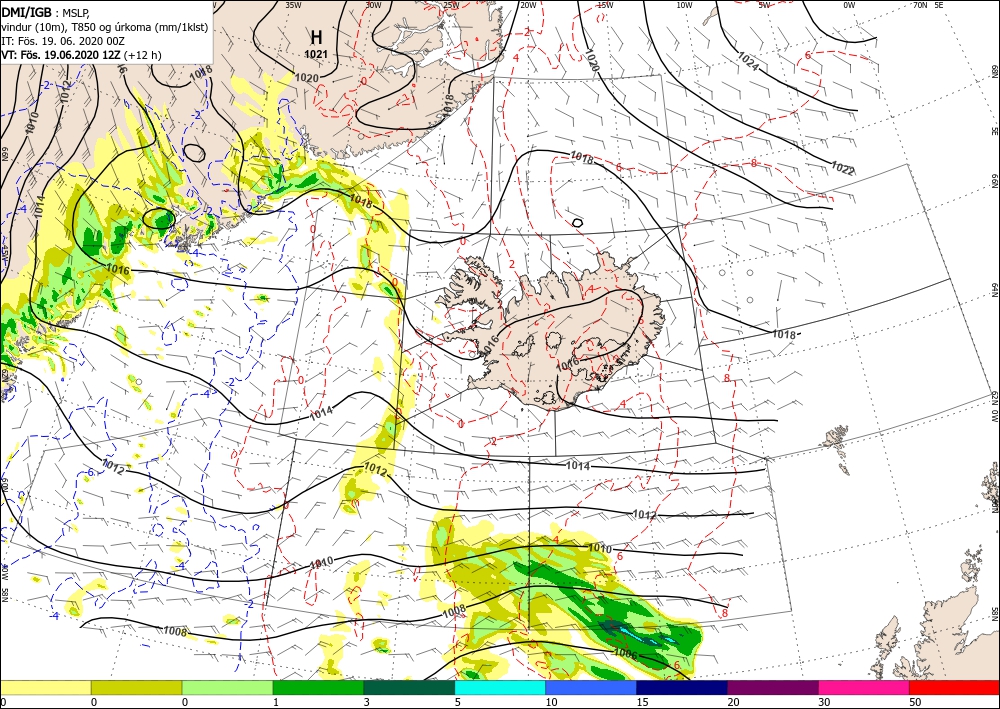Click the legend scale number '15'
The height and width of the screenshot is (709, 1000).
[x=642, y=702]
